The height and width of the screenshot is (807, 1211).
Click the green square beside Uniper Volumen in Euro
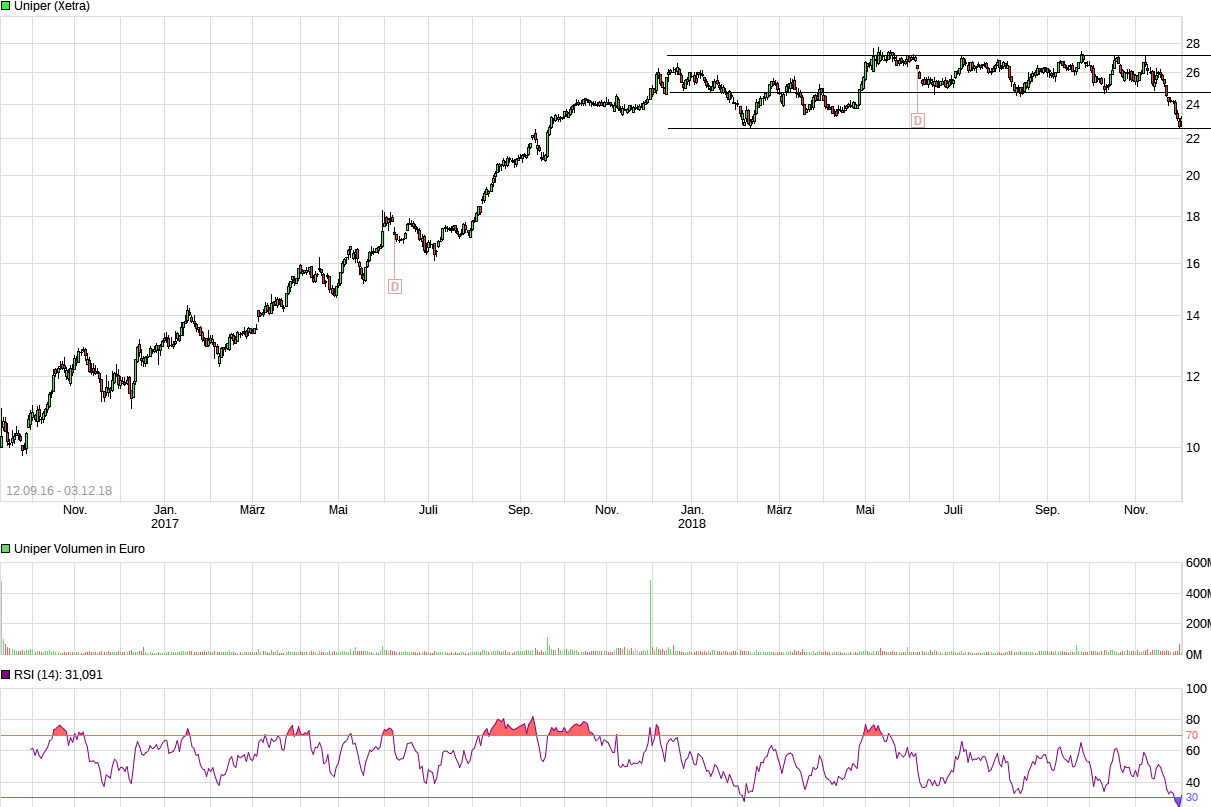(6, 549)
